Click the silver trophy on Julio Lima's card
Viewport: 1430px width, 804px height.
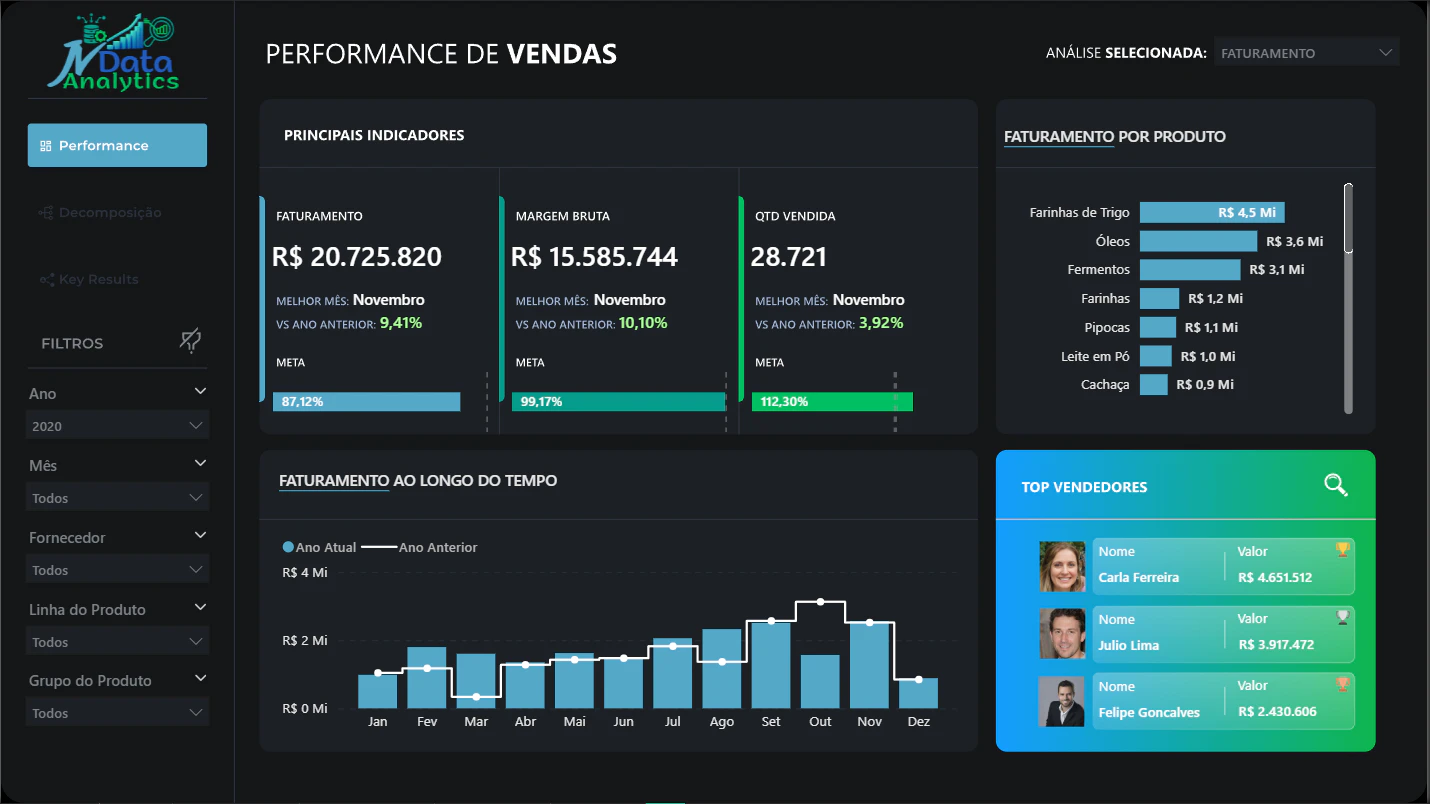click(x=1342, y=617)
